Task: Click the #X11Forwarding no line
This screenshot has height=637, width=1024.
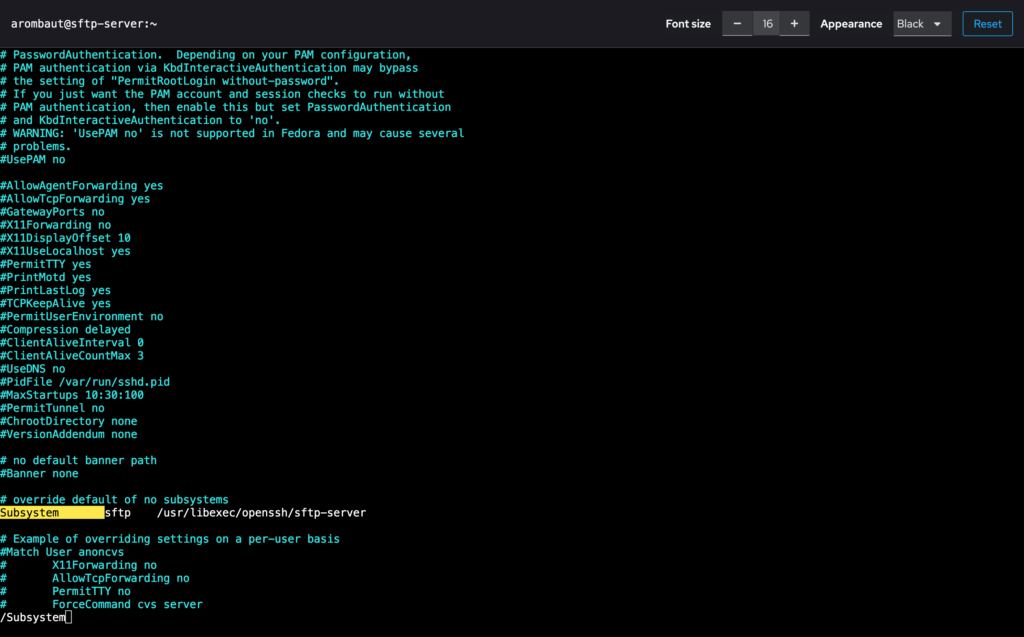Action: (55, 226)
